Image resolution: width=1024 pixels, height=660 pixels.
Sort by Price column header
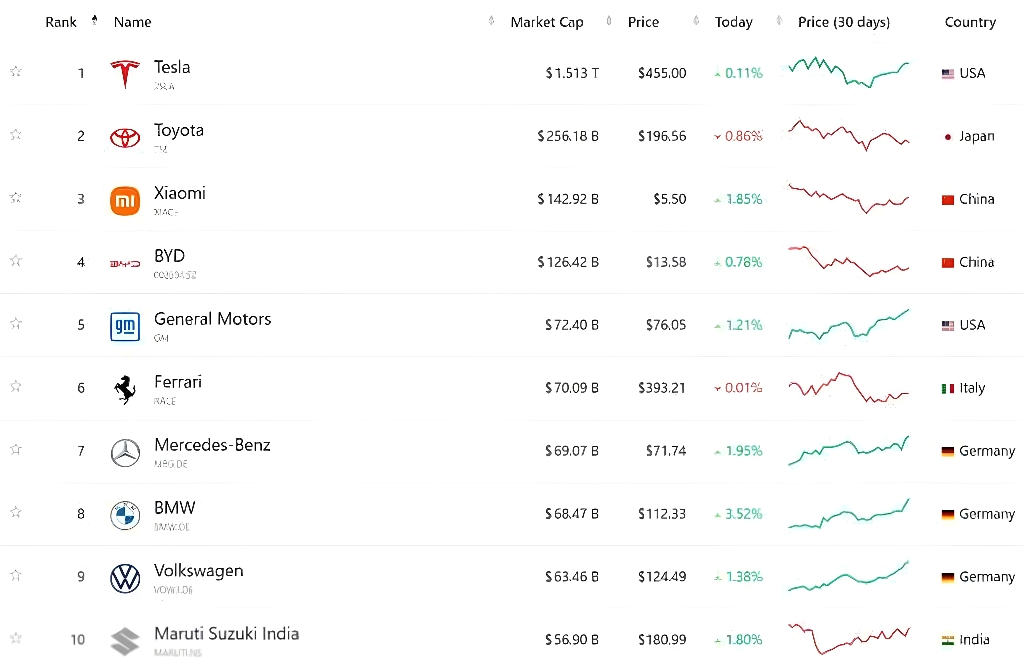pos(644,22)
